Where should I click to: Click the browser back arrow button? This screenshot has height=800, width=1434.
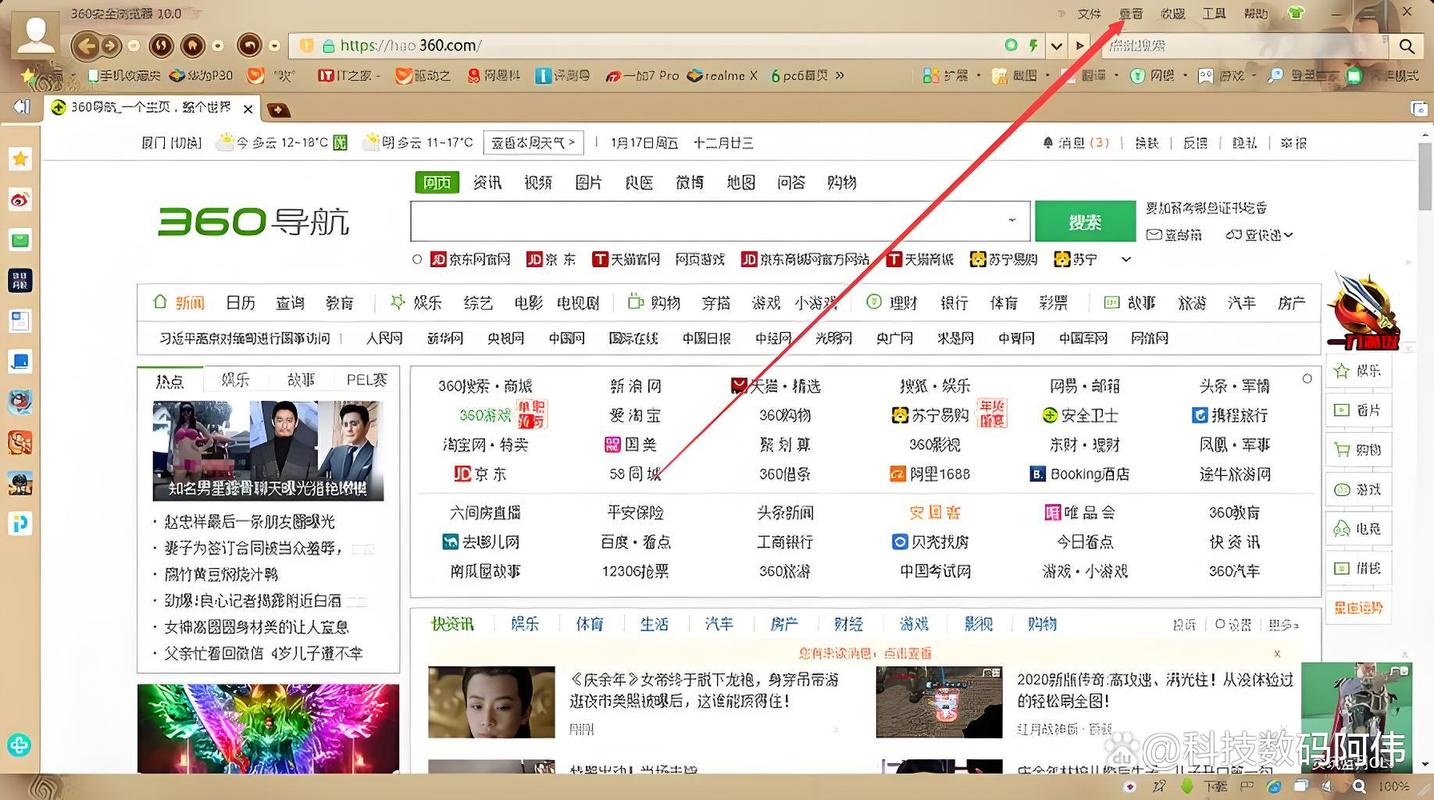pyautogui.click(x=86, y=45)
